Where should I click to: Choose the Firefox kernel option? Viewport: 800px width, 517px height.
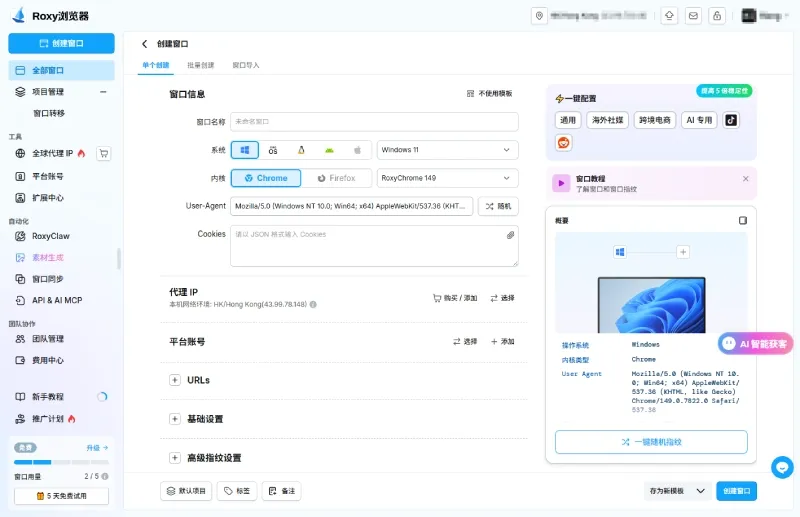(336, 178)
